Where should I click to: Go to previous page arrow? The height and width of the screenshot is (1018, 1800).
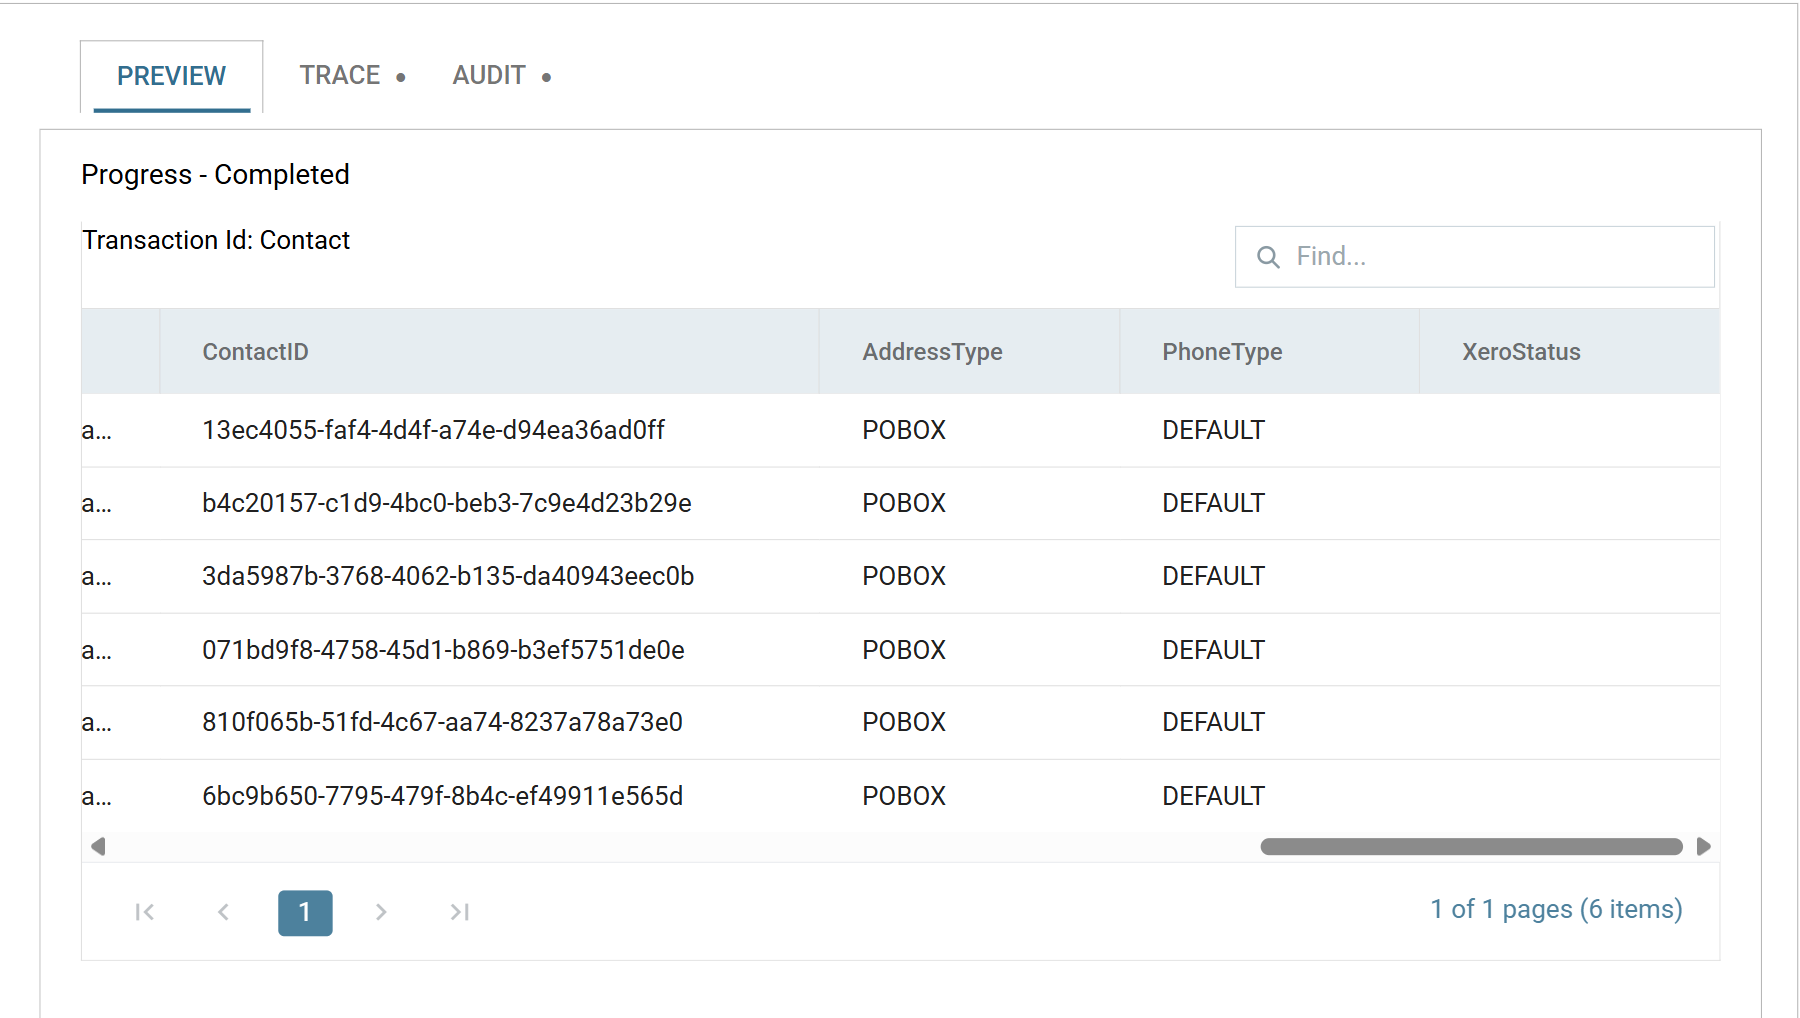pyautogui.click(x=224, y=912)
